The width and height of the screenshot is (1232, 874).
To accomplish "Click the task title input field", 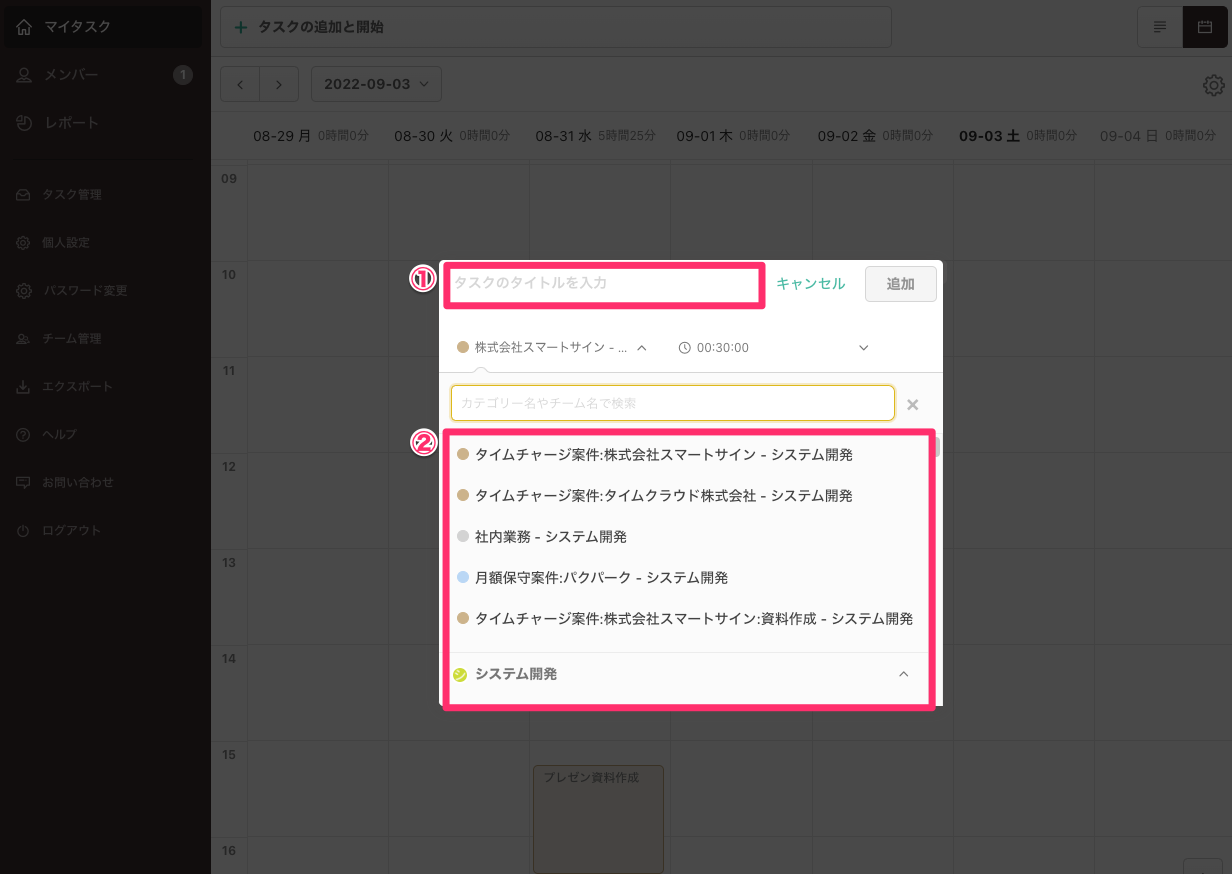I will tap(605, 284).
